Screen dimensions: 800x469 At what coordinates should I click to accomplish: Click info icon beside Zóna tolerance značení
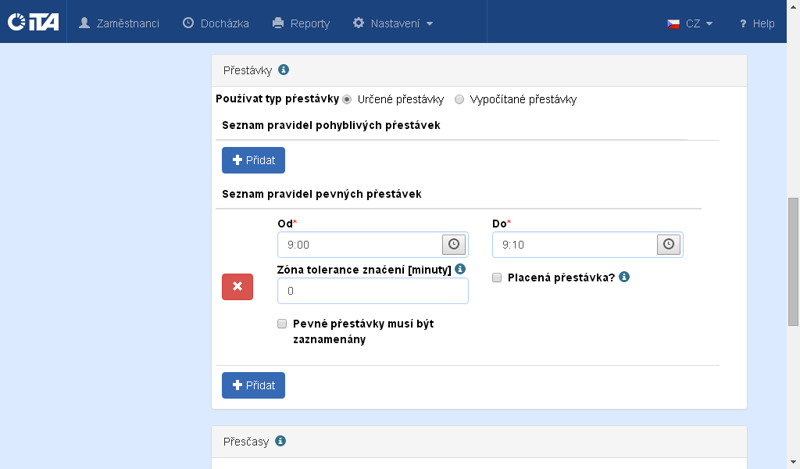[x=460, y=269]
